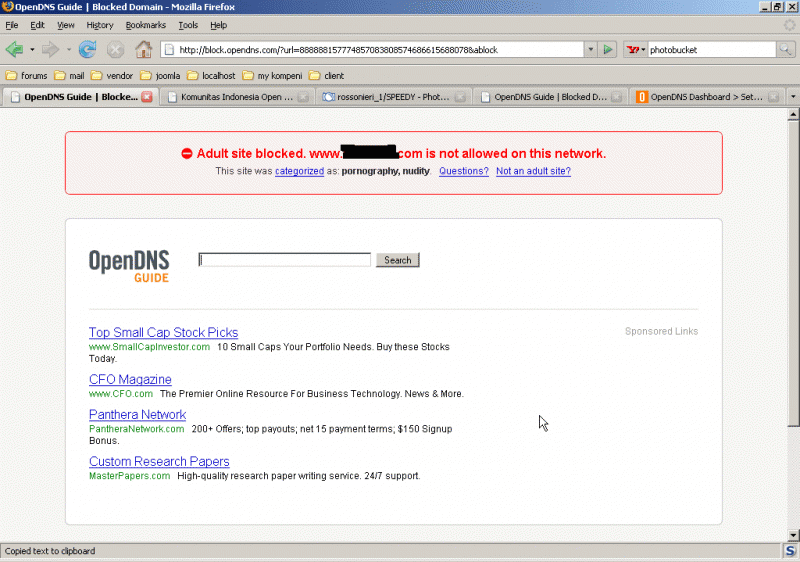Click the OpenDNS Guide logo
The width and height of the screenshot is (800, 562).
click(129, 265)
